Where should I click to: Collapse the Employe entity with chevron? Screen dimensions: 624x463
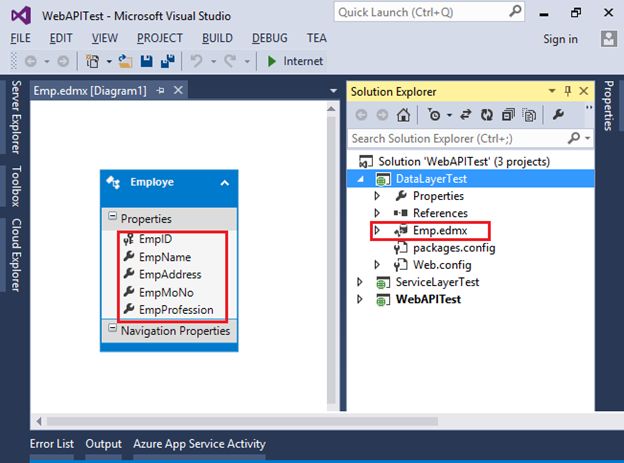pyautogui.click(x=225, y=183)
